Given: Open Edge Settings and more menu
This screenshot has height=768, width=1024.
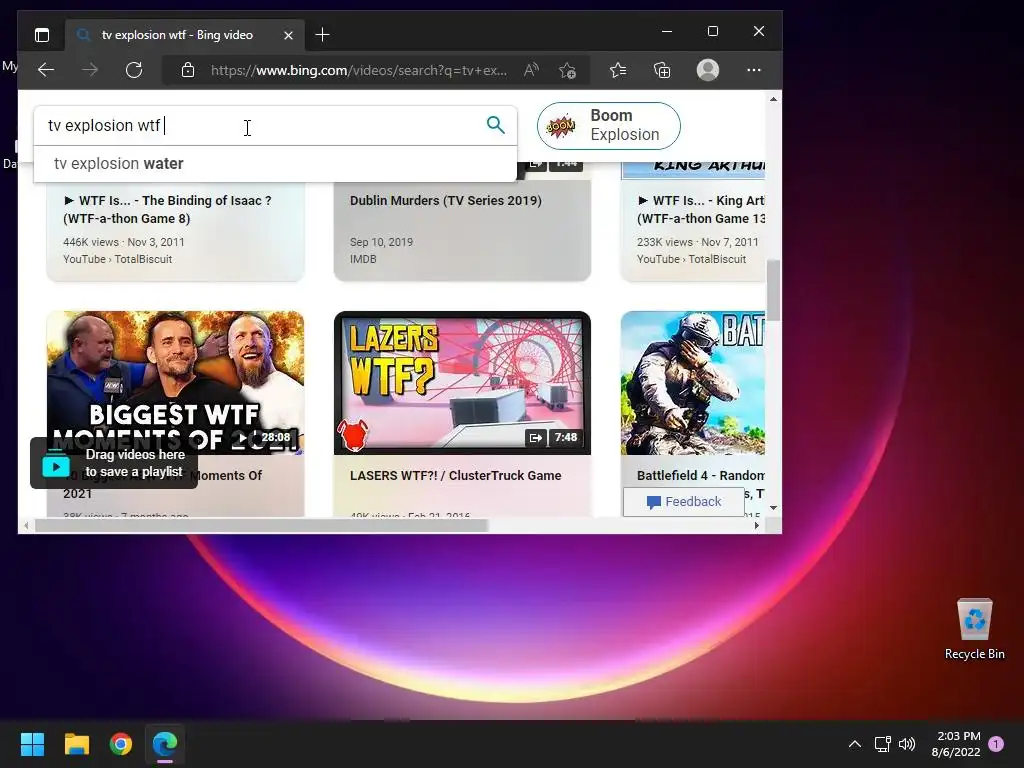Looking at the screenshot, I should (754, 70).
